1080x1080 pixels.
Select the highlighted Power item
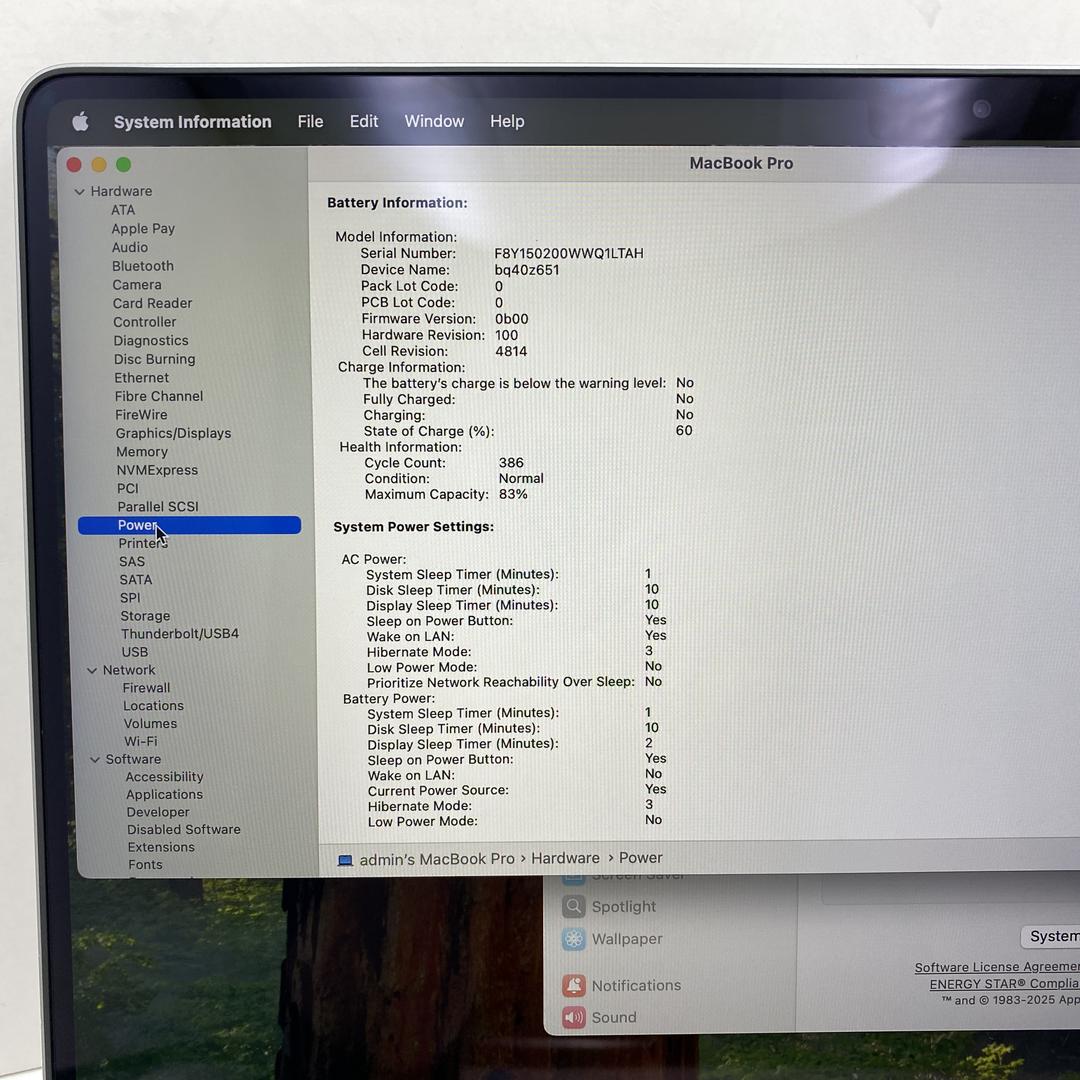click(x=189, y=525)
